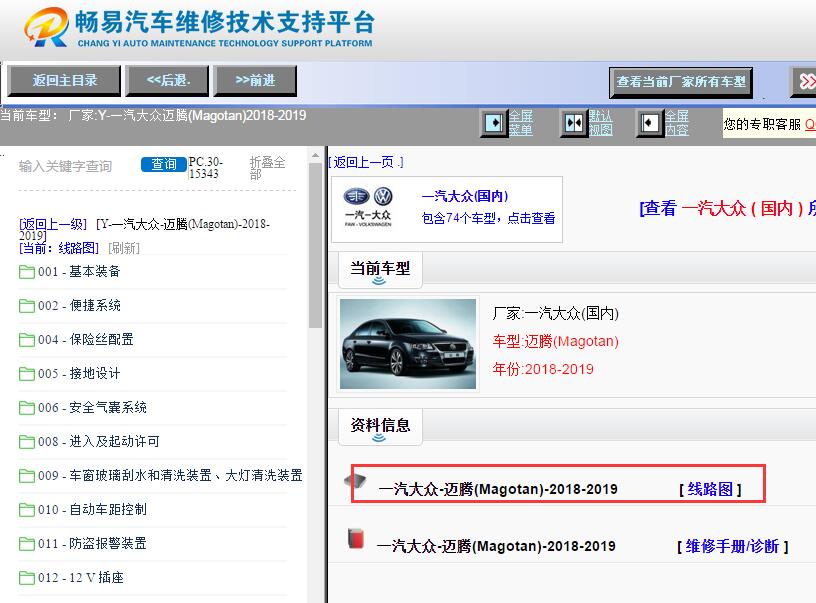
Task: Click the red double-arrow button at top right
Action: tap(804, 81)
